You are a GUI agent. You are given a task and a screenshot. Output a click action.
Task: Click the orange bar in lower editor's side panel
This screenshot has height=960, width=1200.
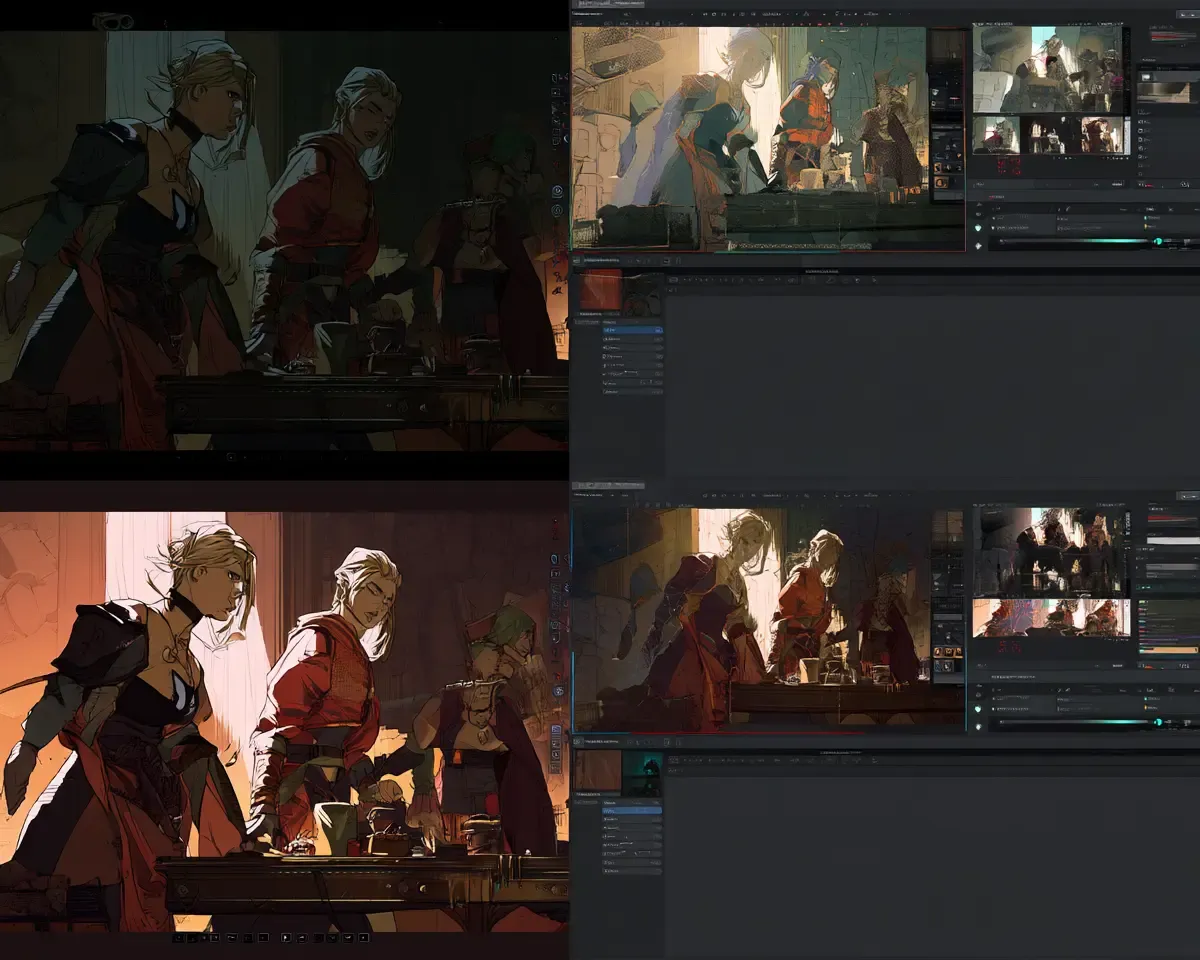(1167, 649)
